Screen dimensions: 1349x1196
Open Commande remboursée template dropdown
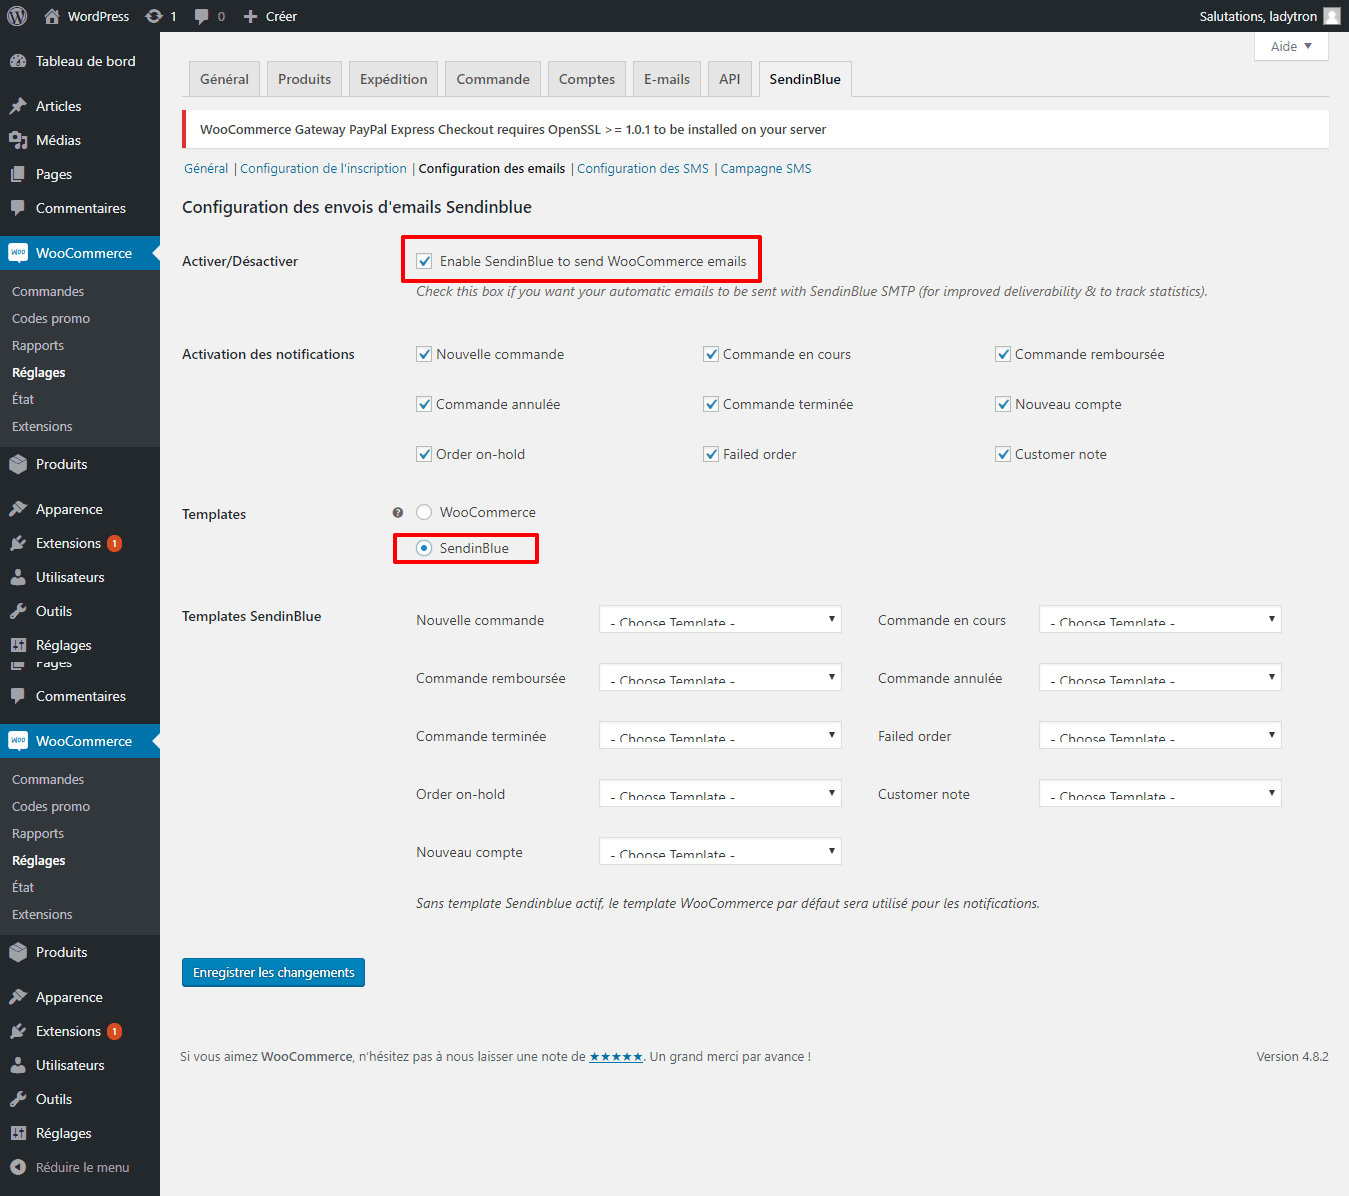click(x=720, y=677)
